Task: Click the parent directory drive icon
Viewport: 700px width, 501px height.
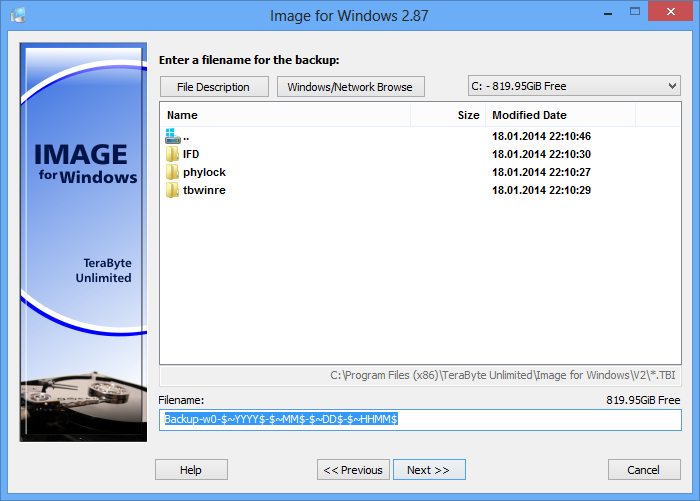Action: point(172,136)
